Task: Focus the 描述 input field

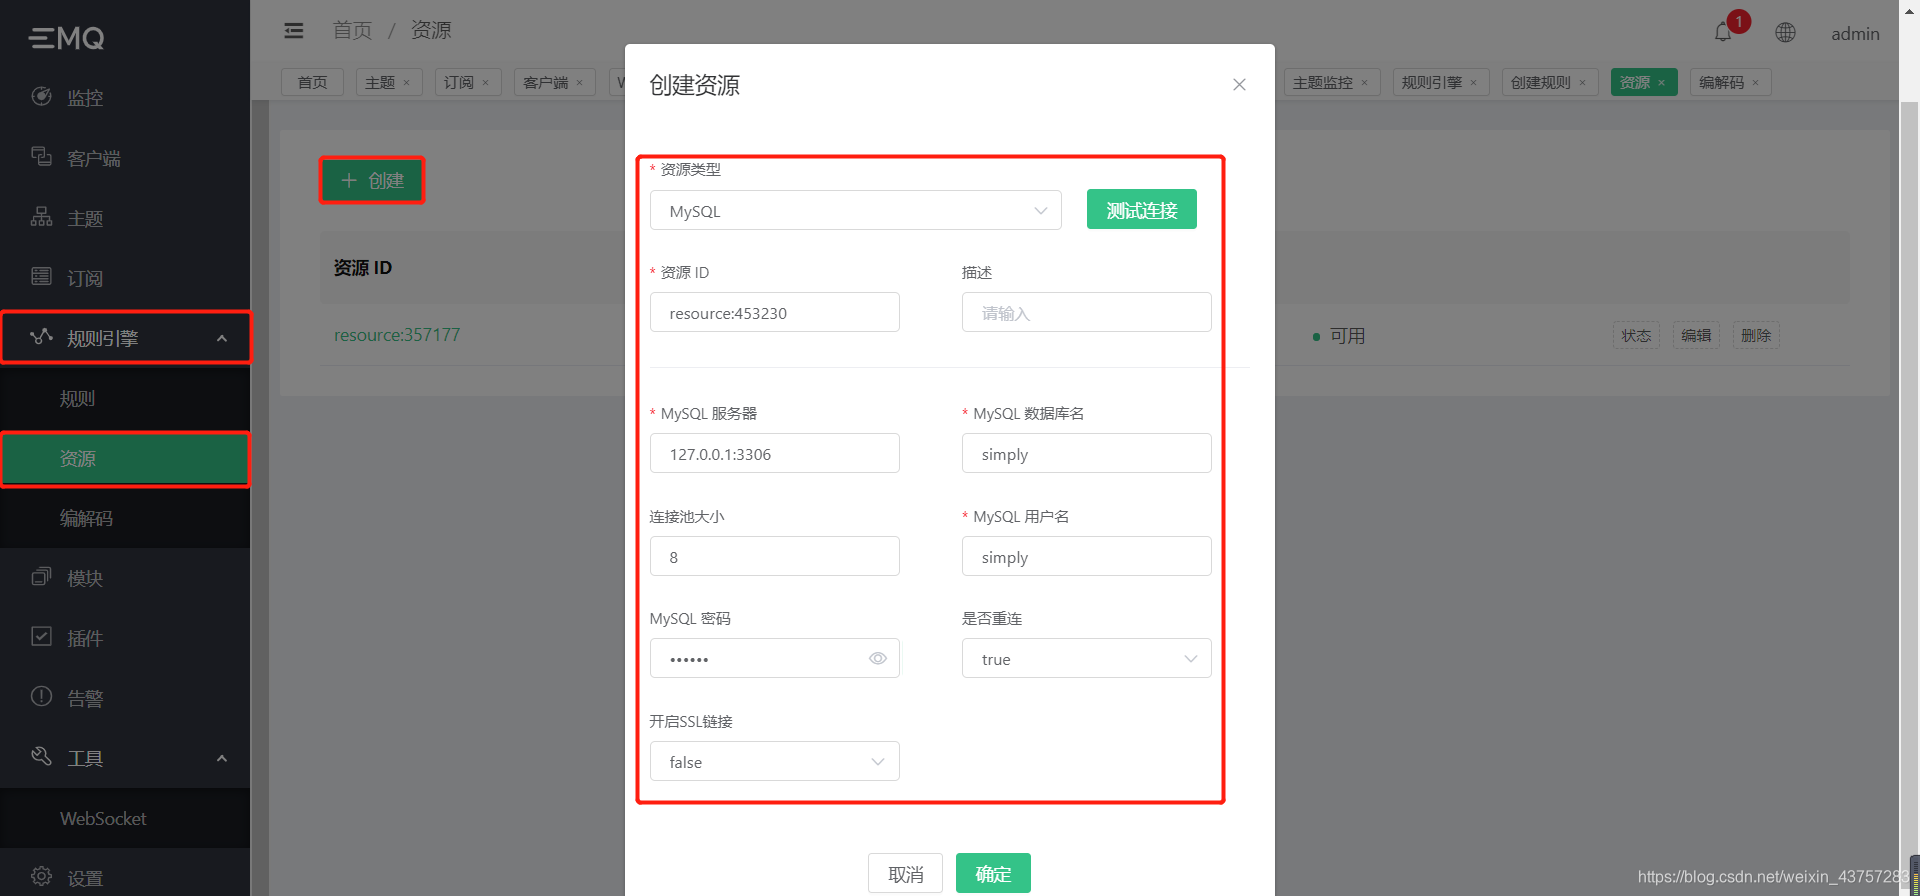Action: click(1087, 312)
